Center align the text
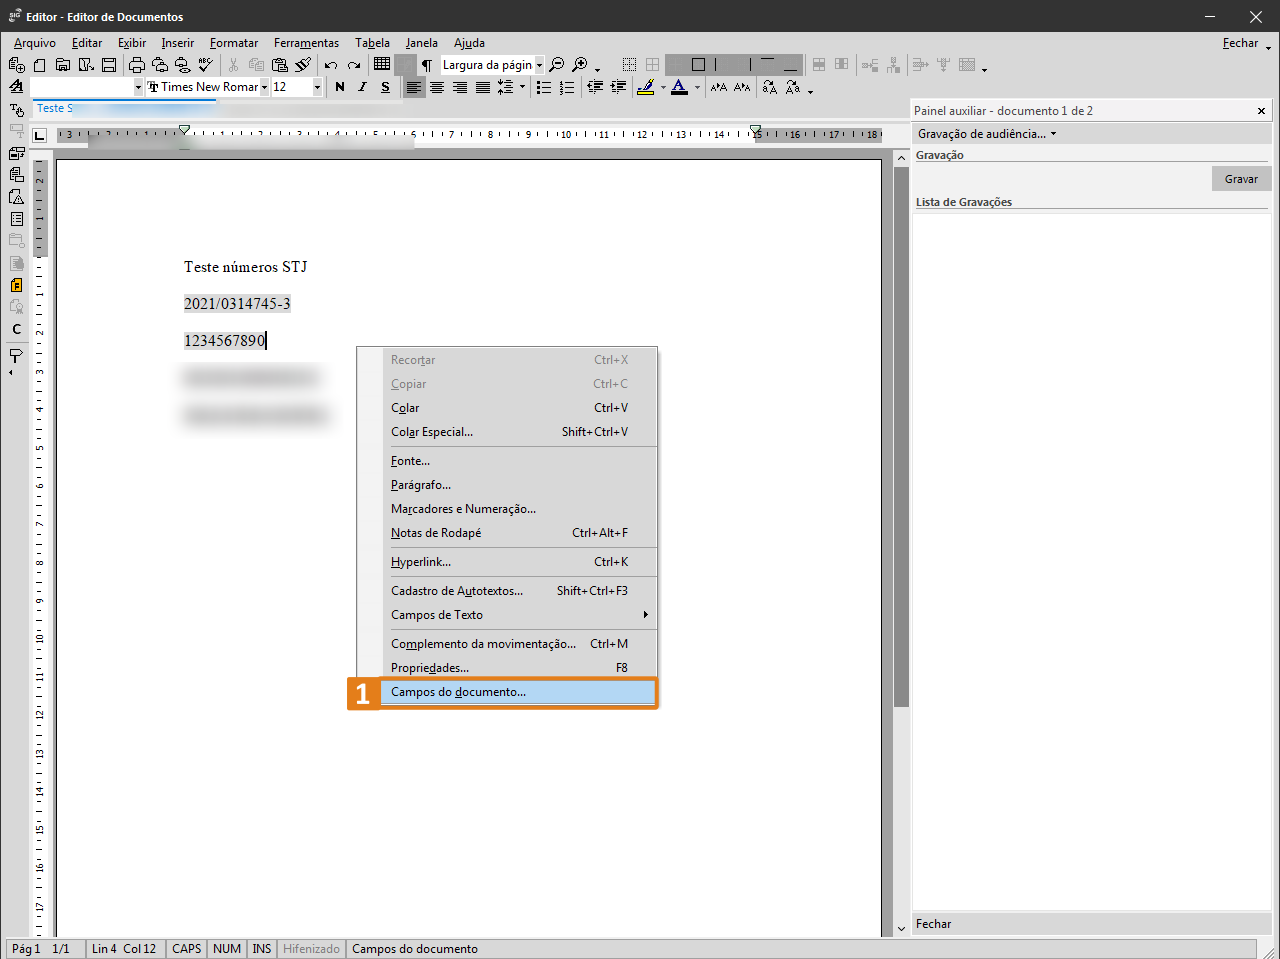 click(x=437, y=88)
